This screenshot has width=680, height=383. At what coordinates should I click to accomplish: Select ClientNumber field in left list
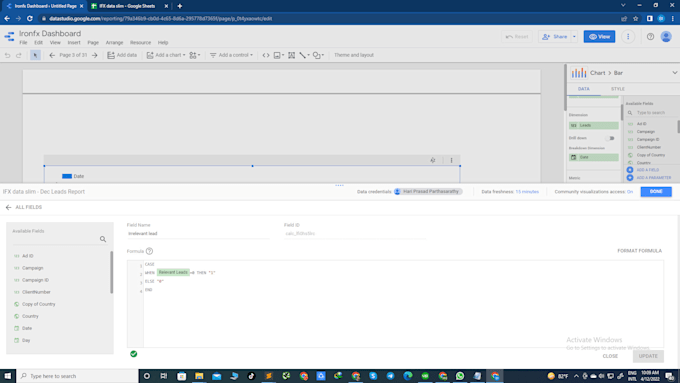coord(36,292)
